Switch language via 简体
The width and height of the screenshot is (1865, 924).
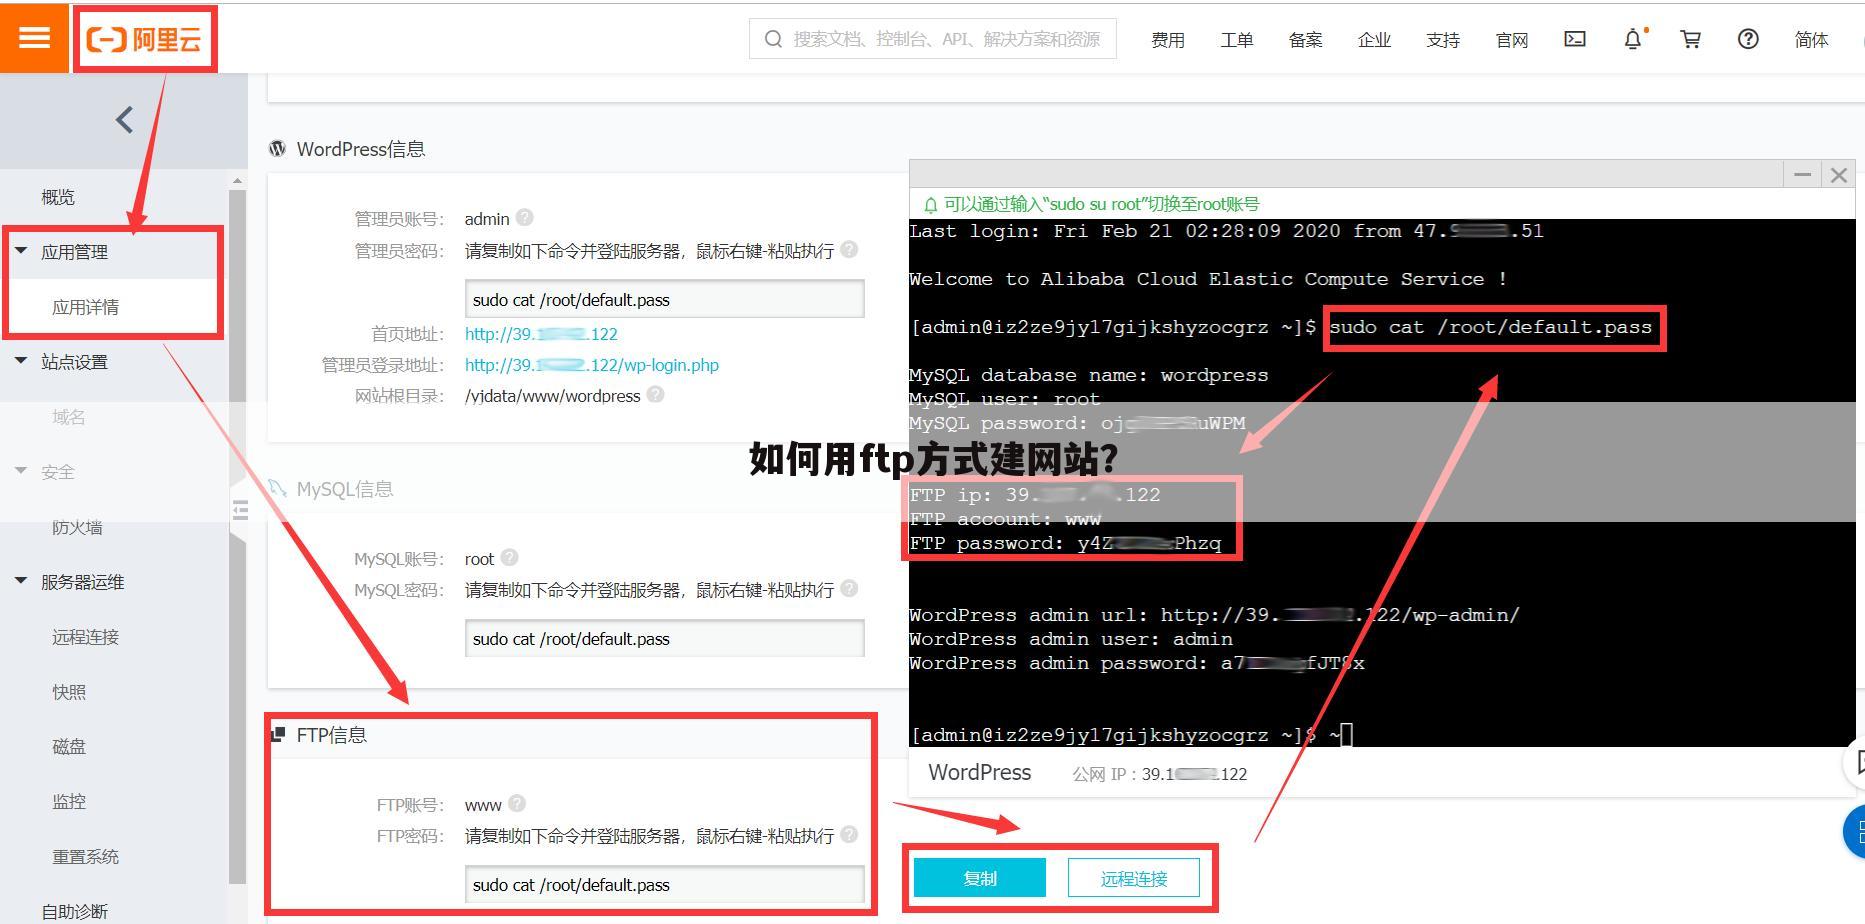click(x=1812, y=40)
